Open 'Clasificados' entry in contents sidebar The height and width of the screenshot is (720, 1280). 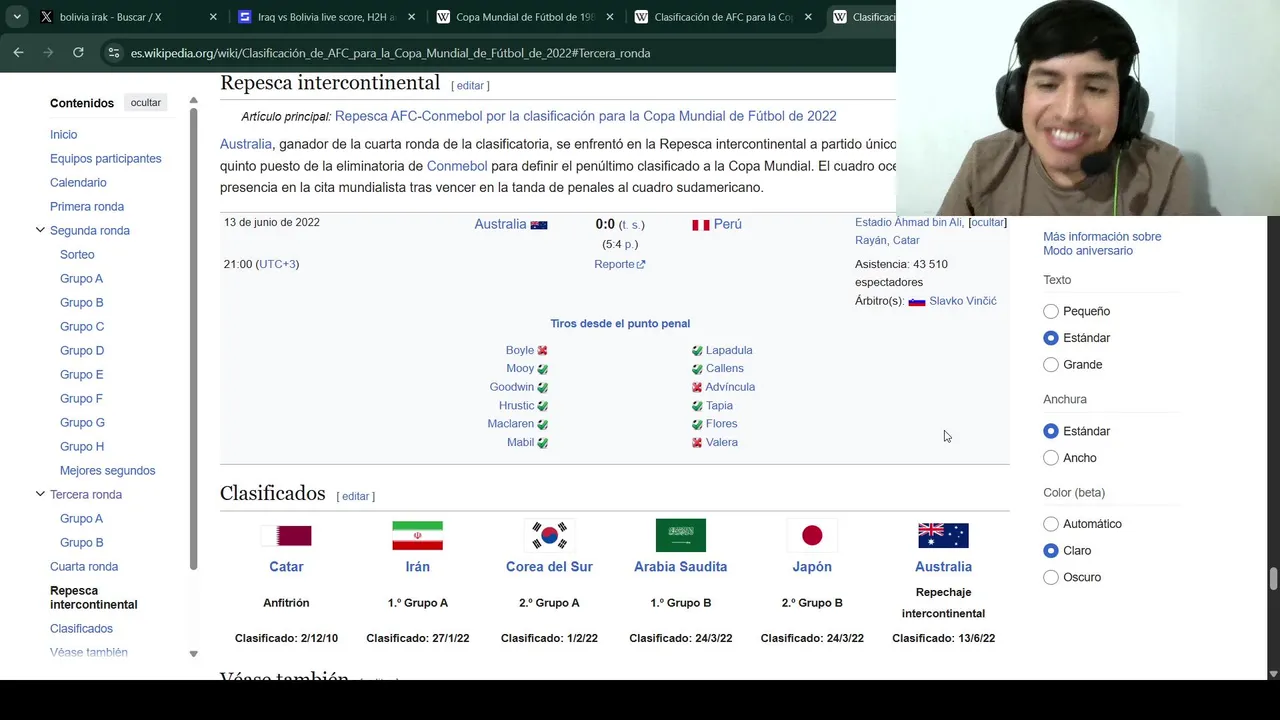click(81, 628)
